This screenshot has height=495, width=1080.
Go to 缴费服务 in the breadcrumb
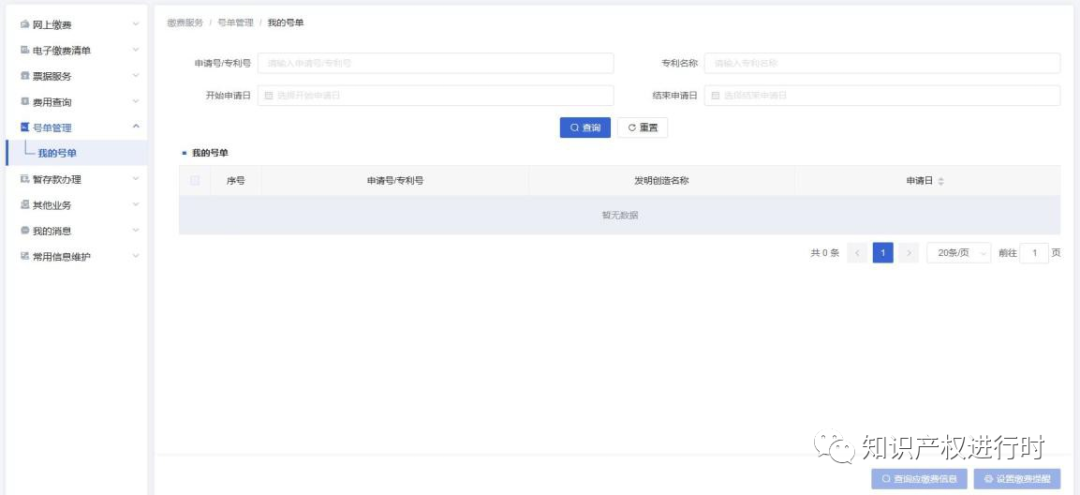click(x=185, y=22)
